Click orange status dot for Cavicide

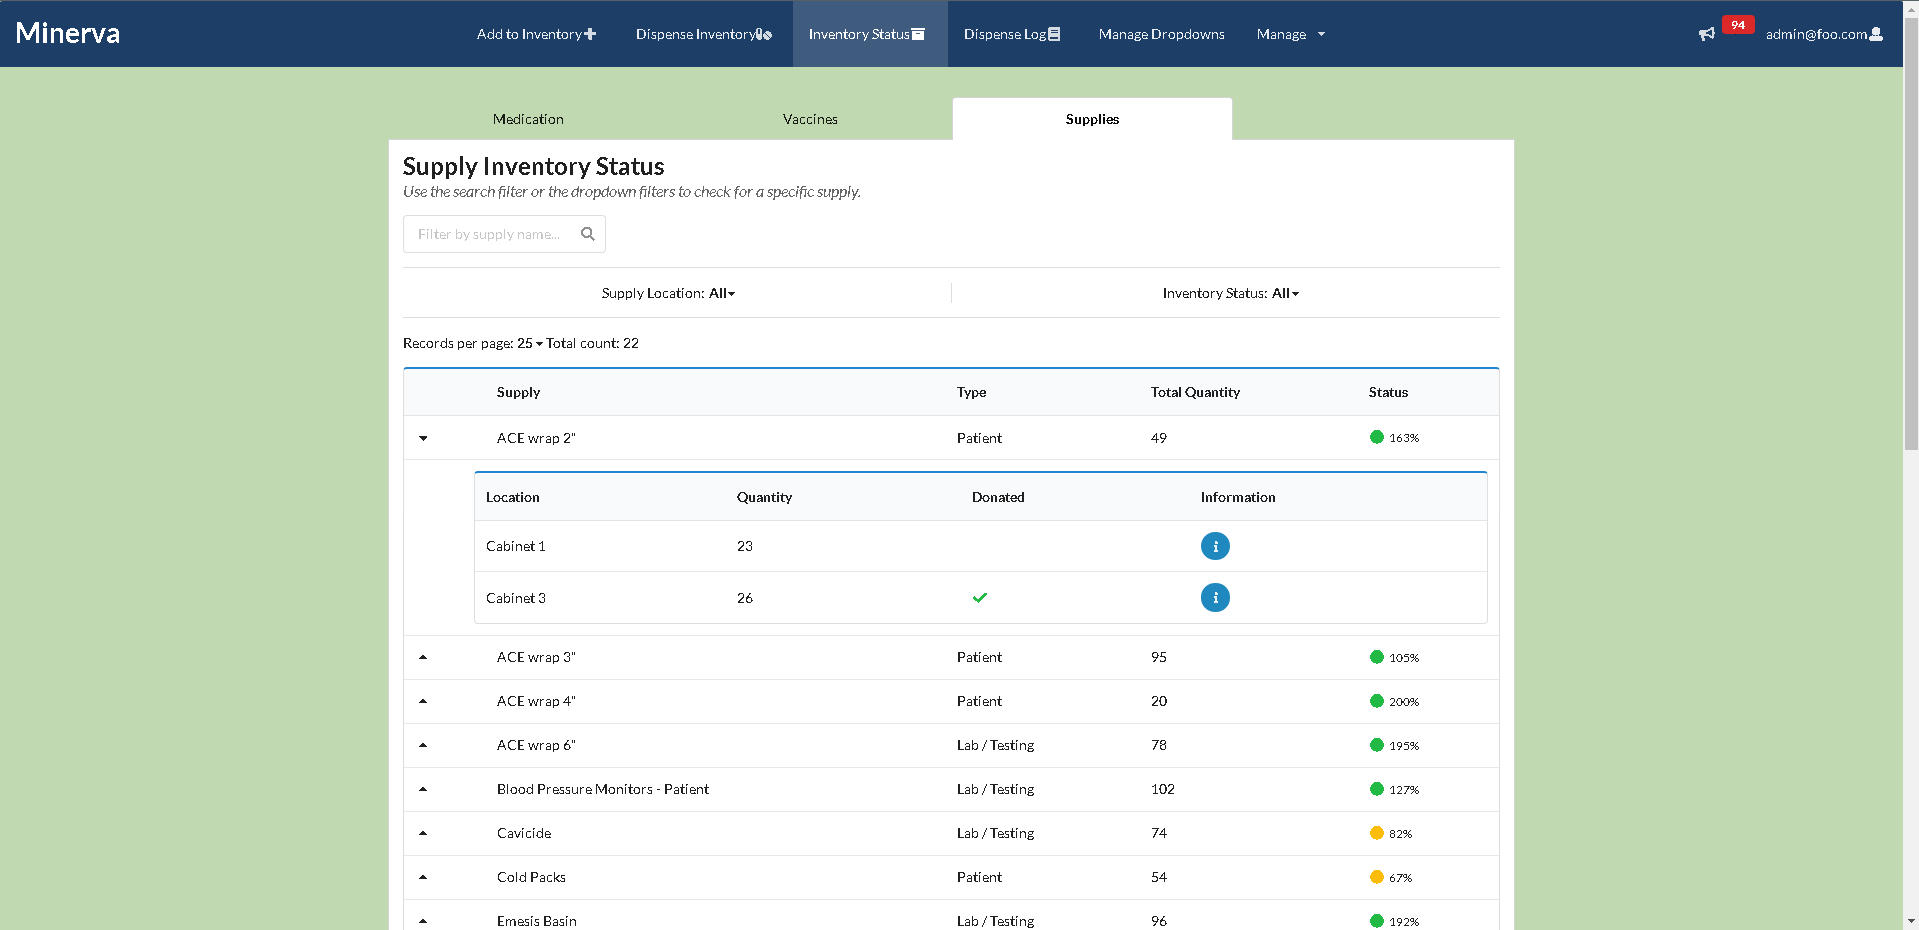pos(1377,833)
